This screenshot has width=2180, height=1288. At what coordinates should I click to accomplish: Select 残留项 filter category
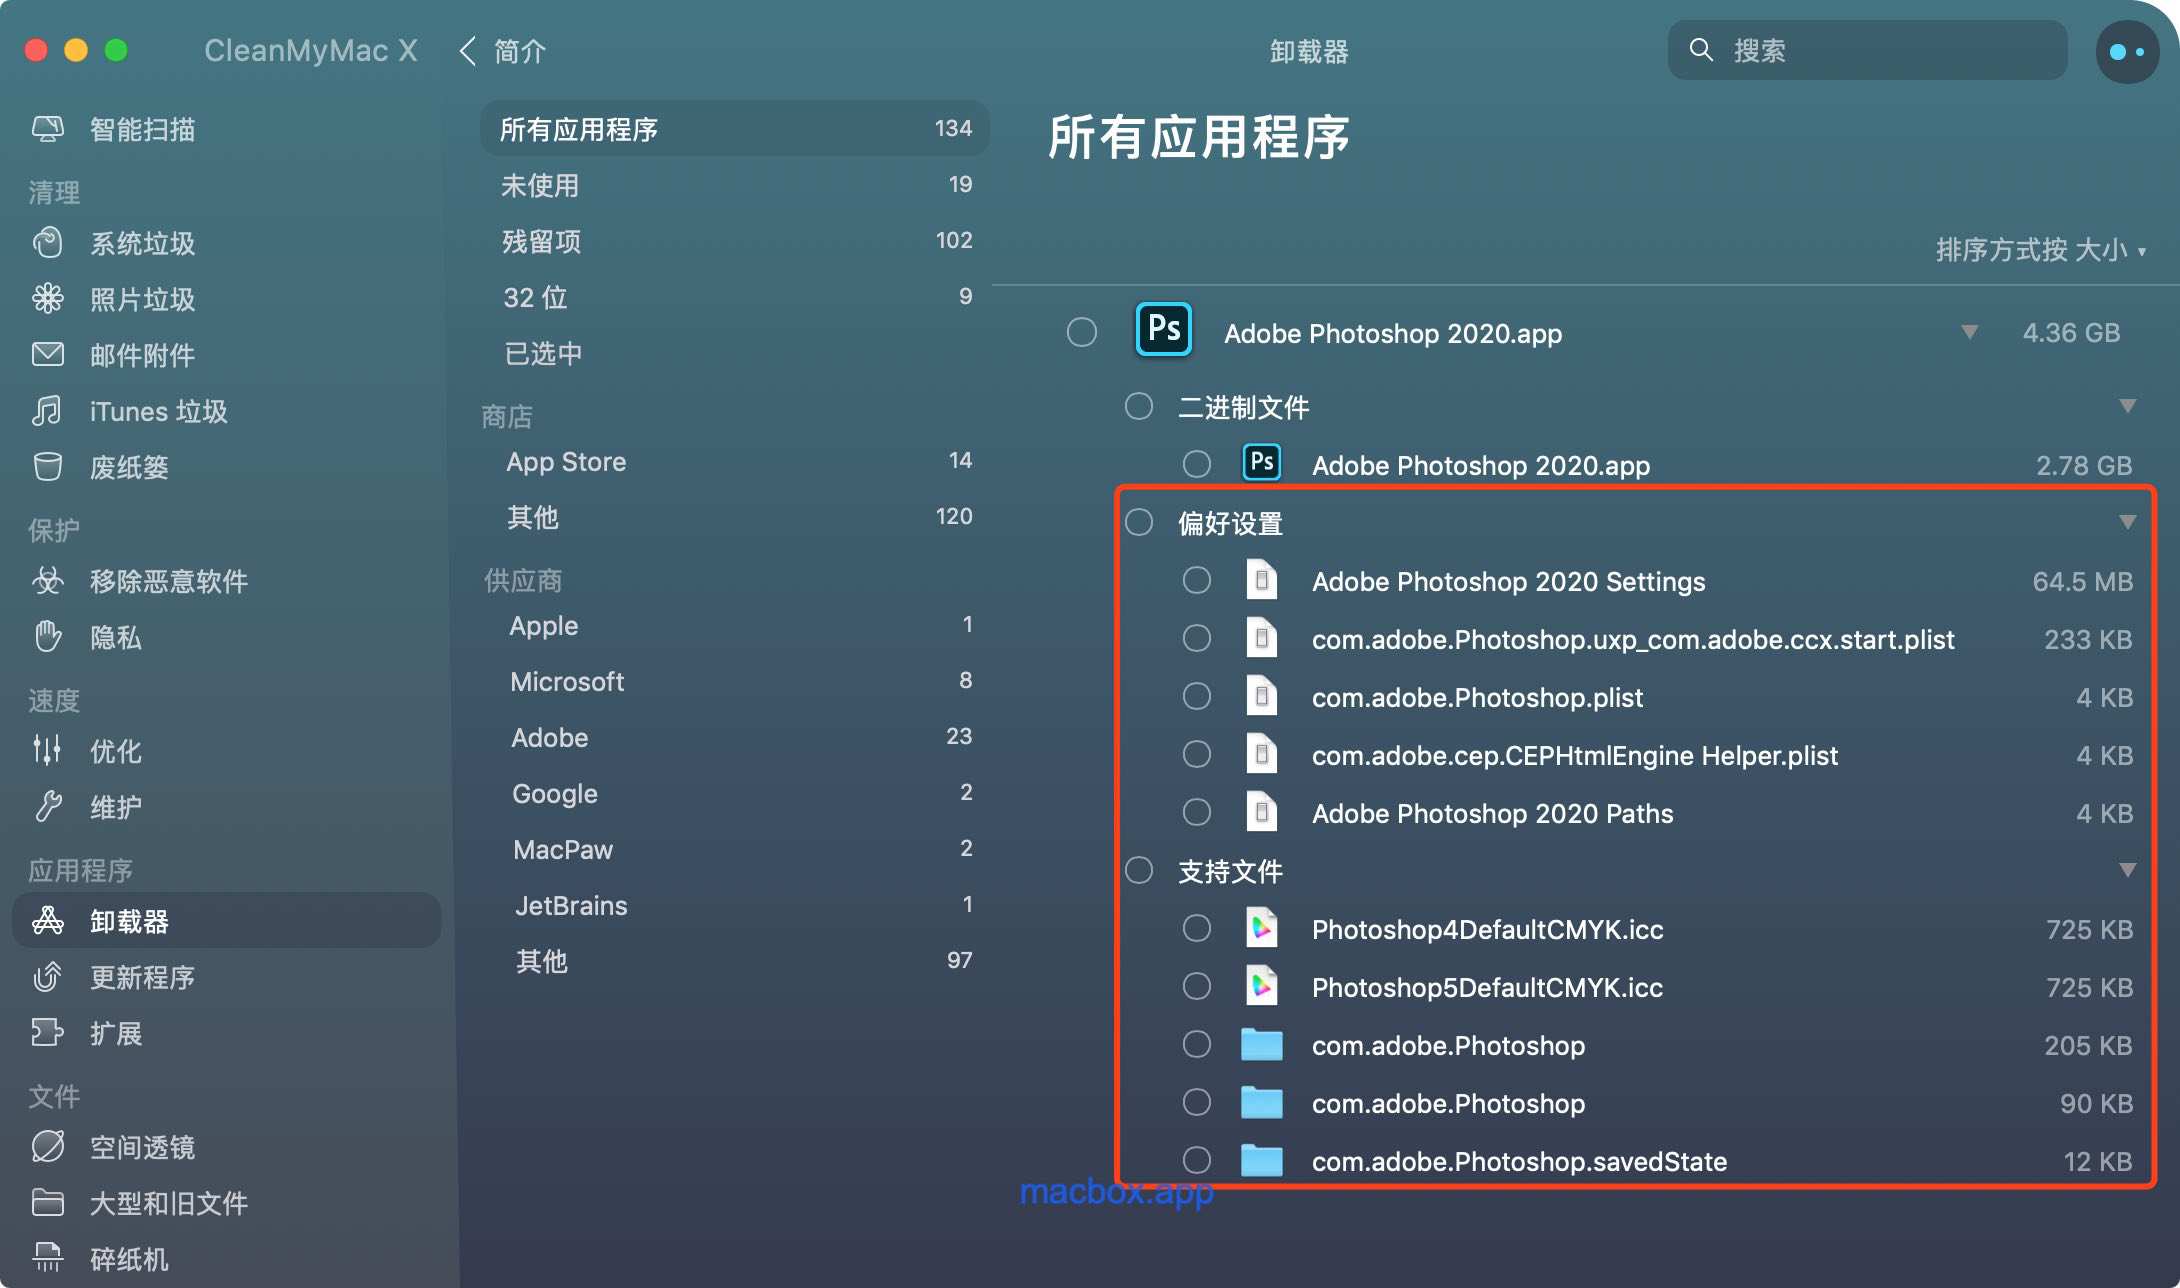(x=734, y=241)
